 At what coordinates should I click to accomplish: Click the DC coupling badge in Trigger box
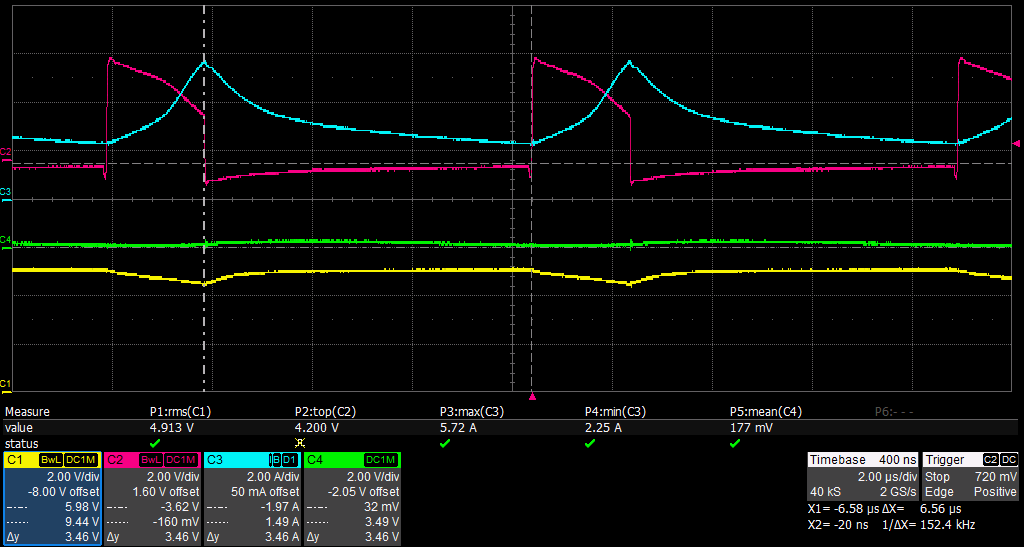(1009, 460)
